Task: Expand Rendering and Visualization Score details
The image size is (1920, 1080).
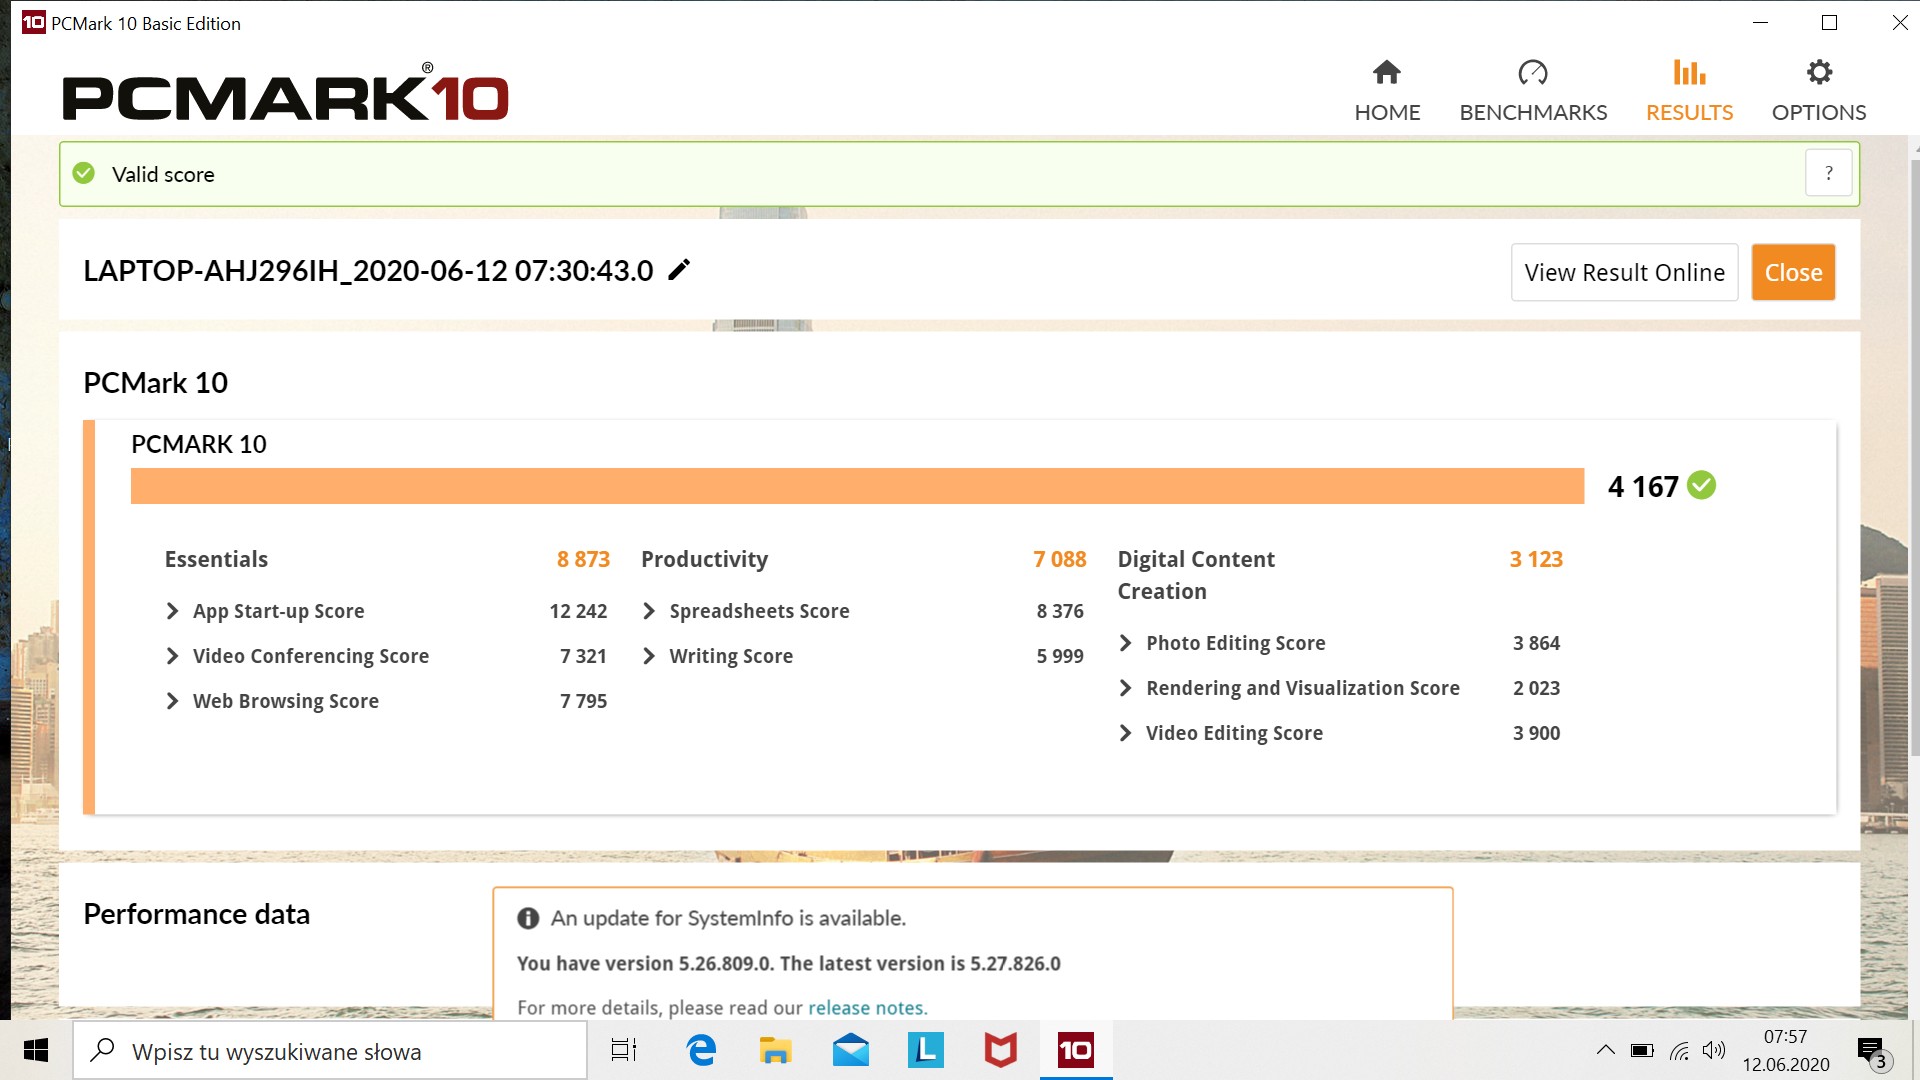Action: (x=1126, y=688)
